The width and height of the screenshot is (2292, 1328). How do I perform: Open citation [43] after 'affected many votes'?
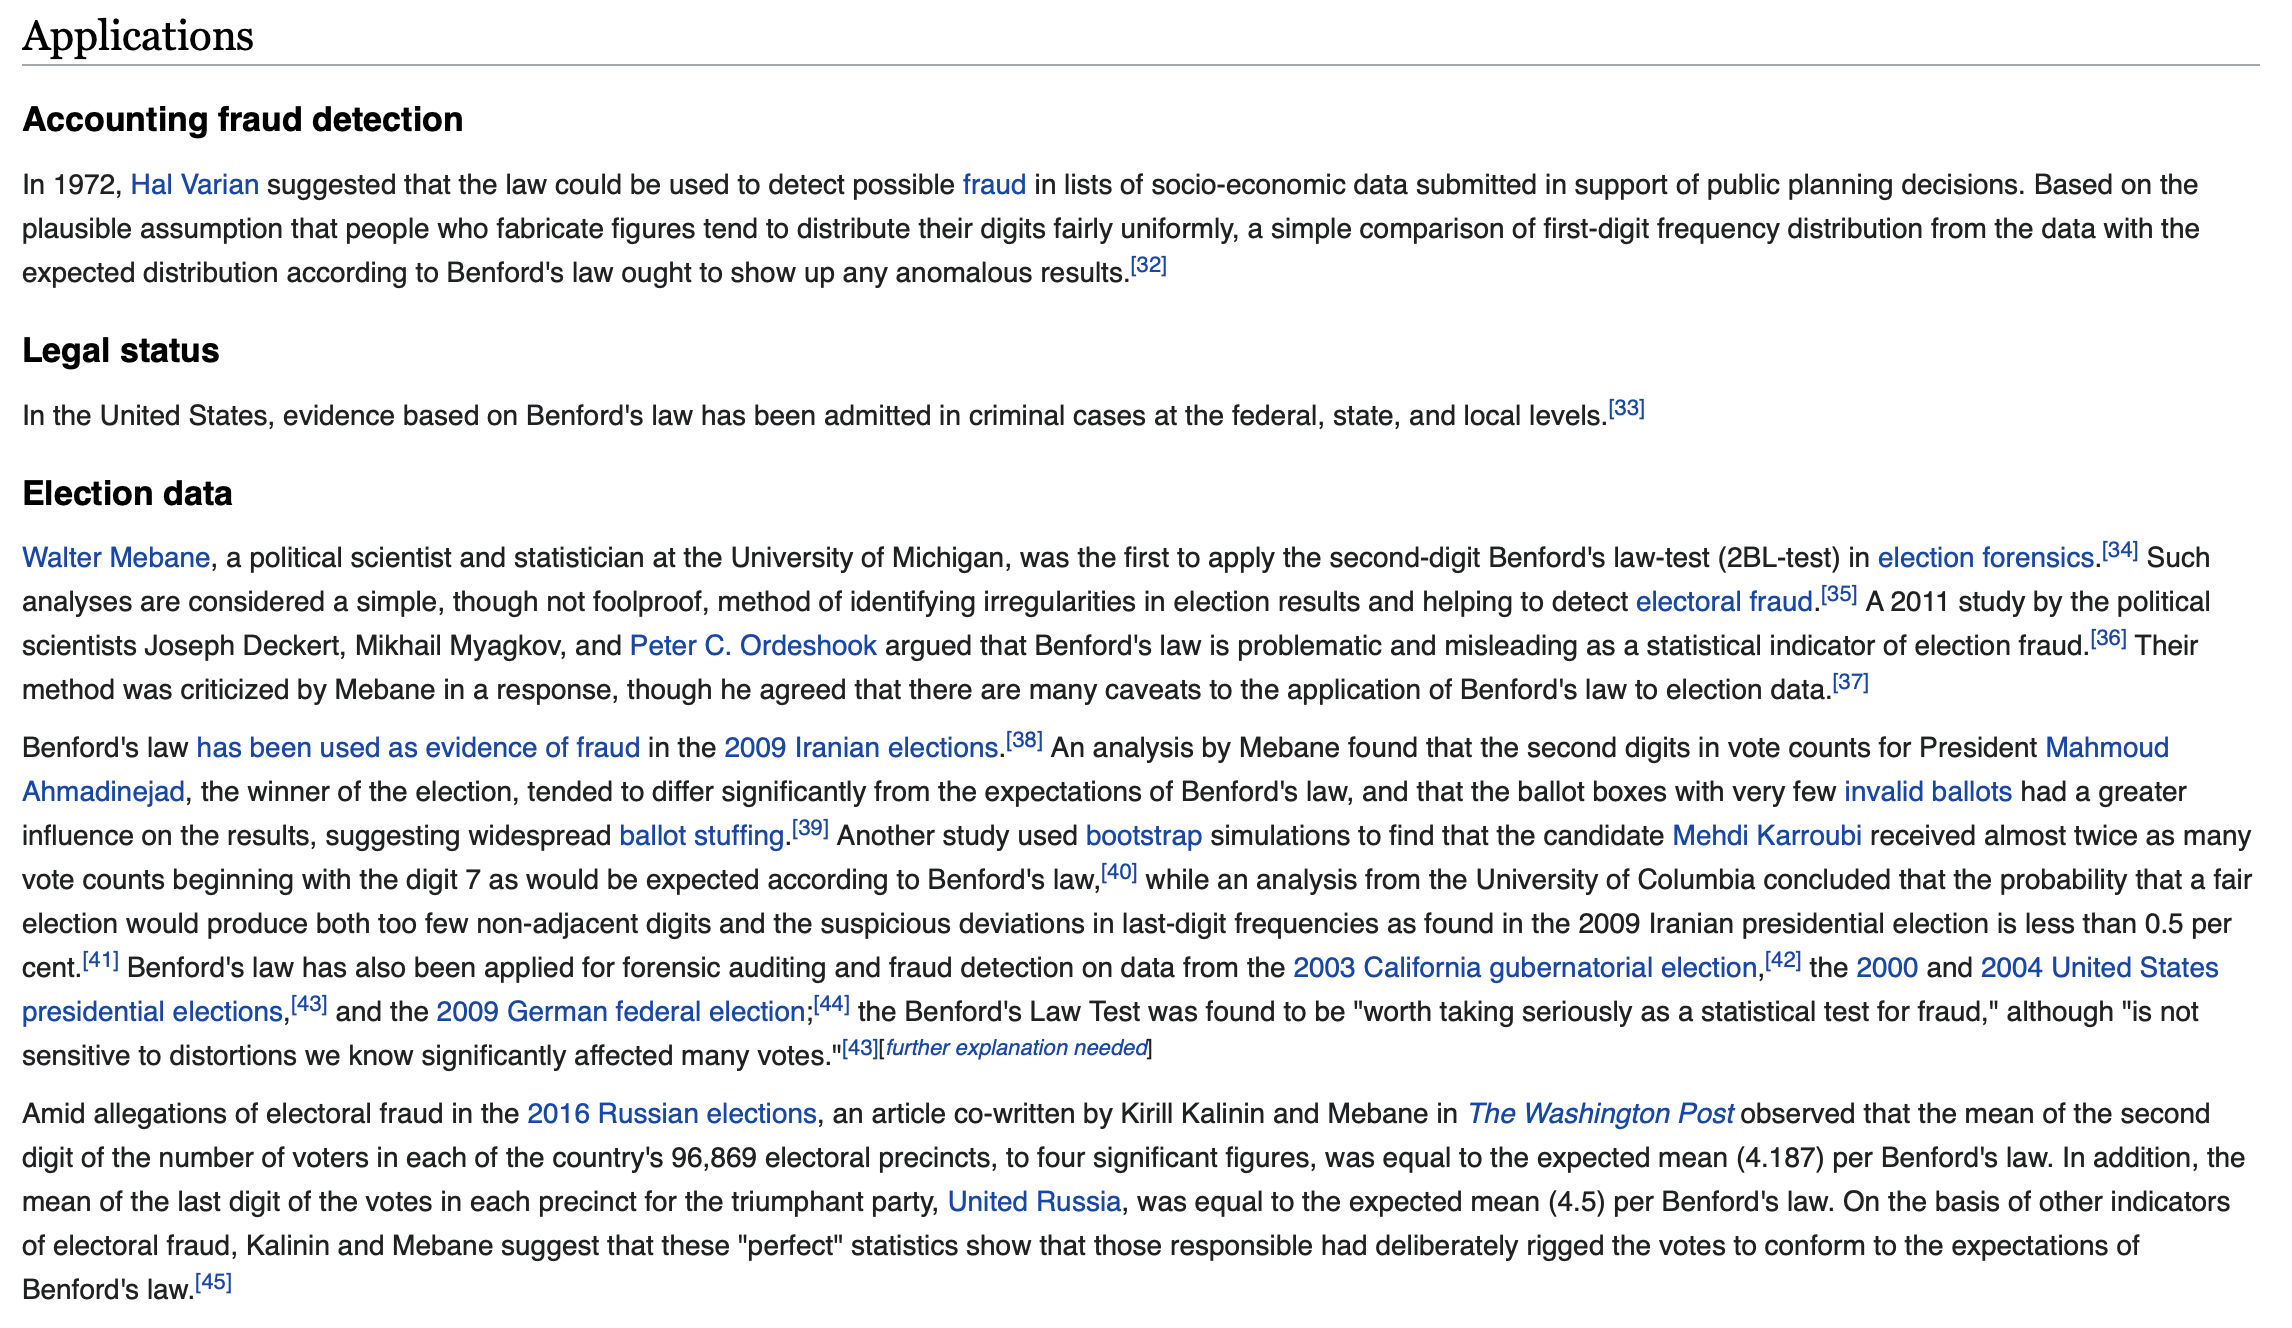860,1048
